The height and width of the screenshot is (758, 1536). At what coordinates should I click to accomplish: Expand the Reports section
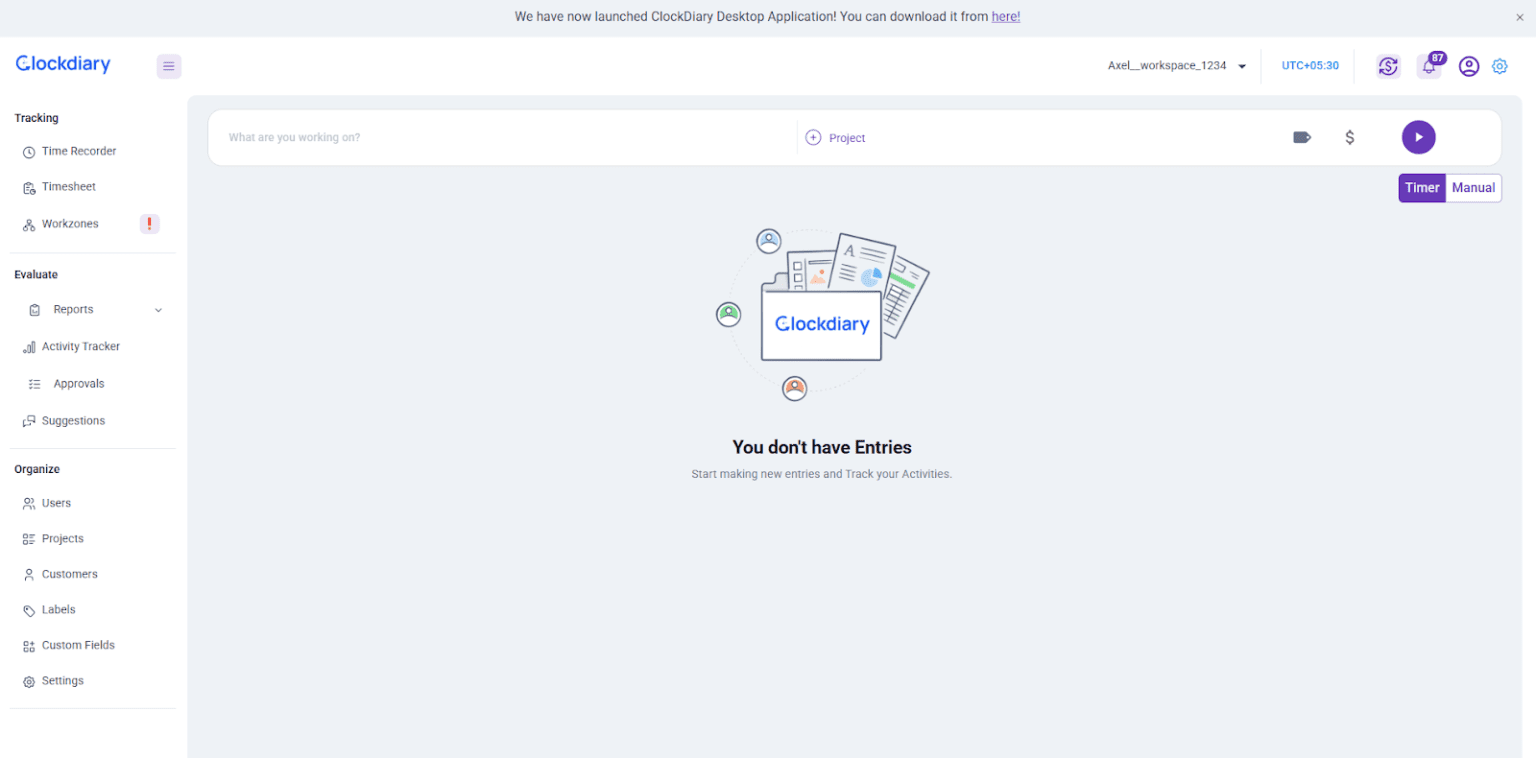click(x=157, y=310)
